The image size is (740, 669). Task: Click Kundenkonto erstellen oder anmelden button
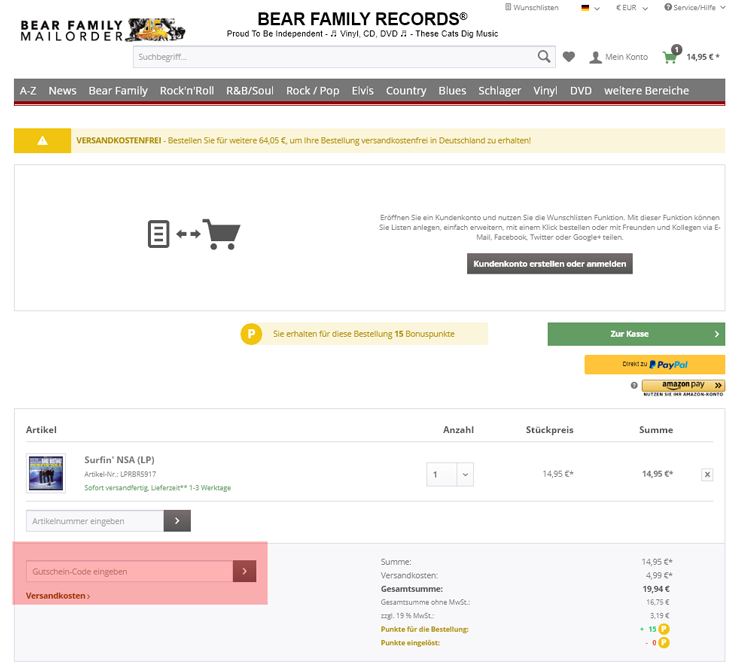[x=549, y=264]
